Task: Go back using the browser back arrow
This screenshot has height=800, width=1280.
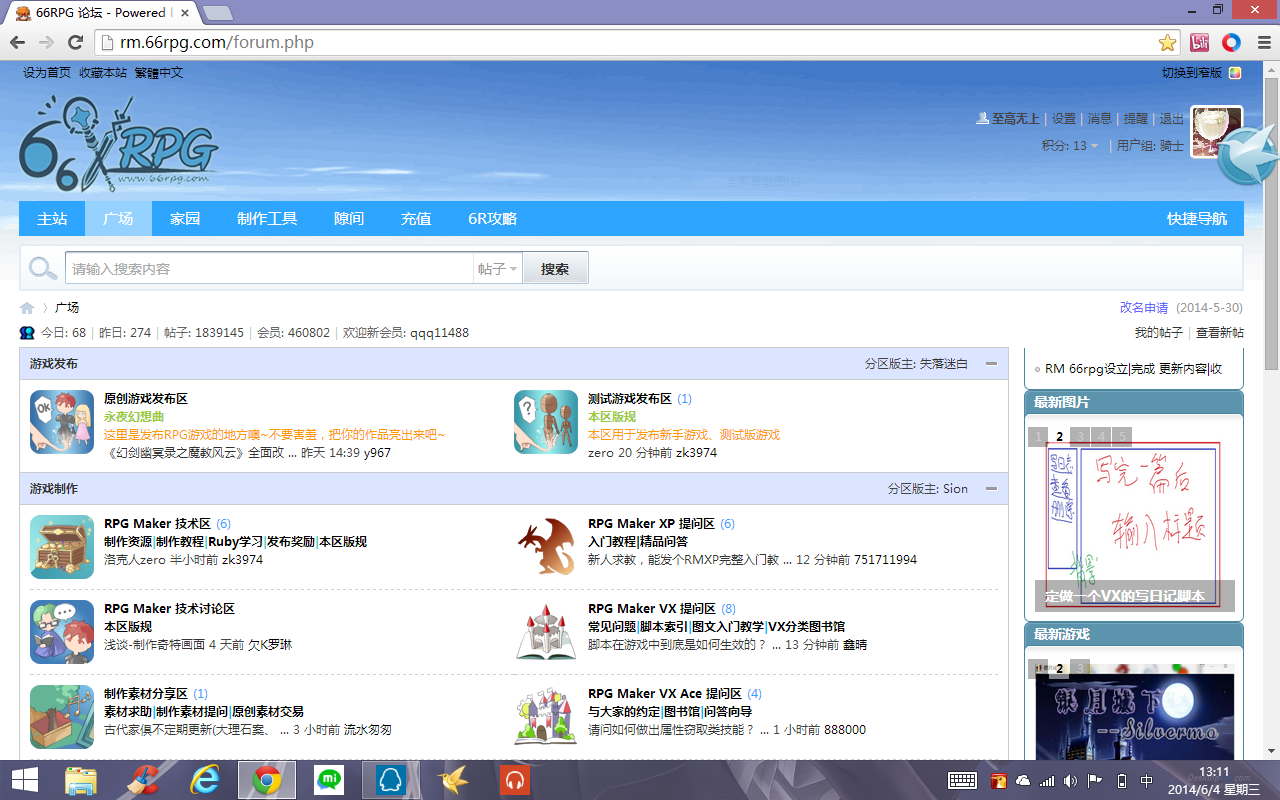Action: point(17,42)
